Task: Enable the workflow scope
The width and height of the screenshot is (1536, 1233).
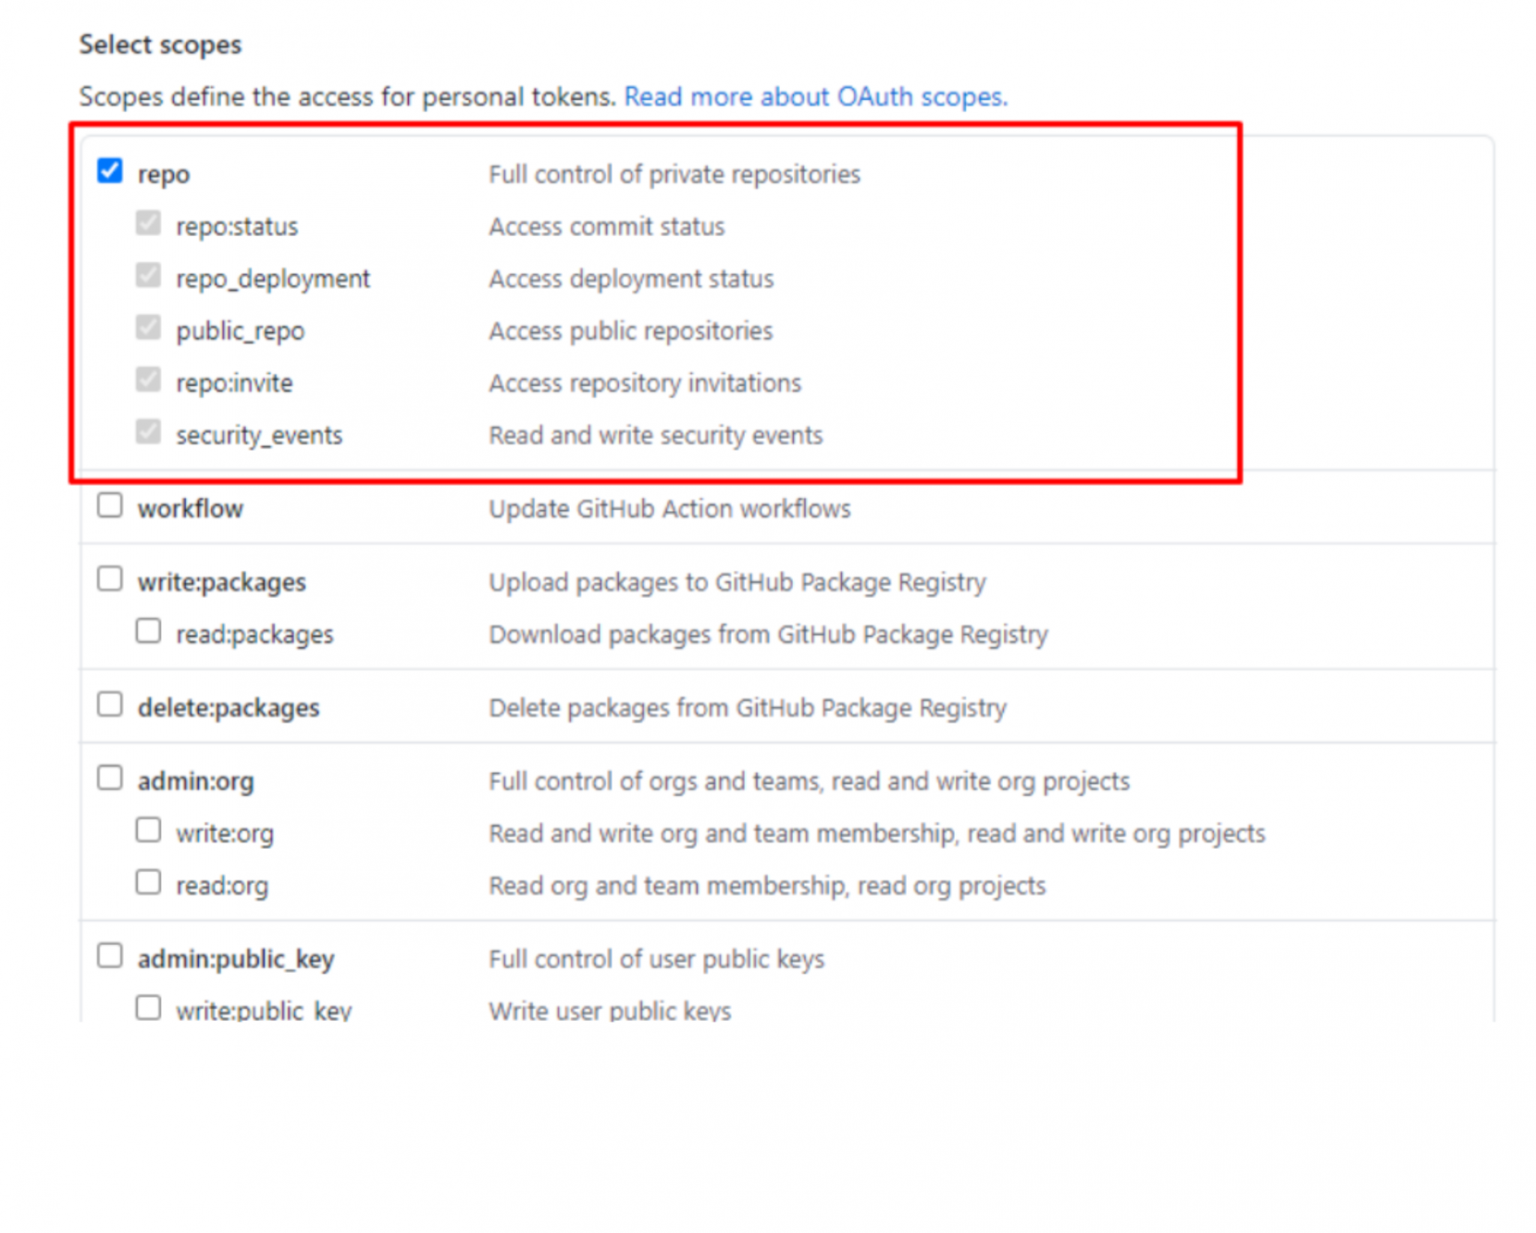Action: coord(110,505)
